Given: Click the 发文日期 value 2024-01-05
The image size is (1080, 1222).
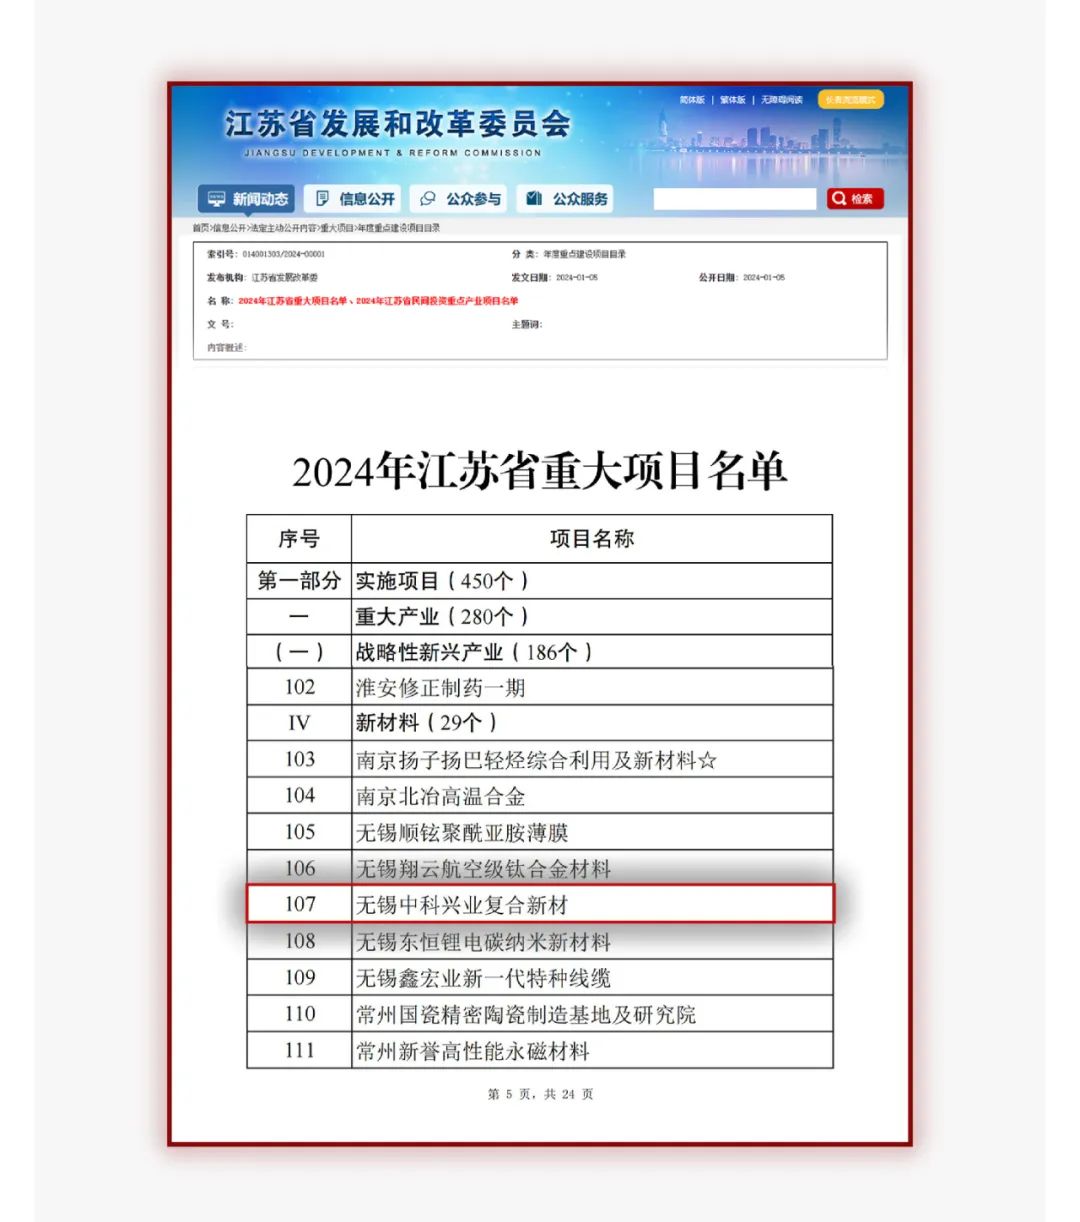Looking at the screenshot, I should coord(577,278).
